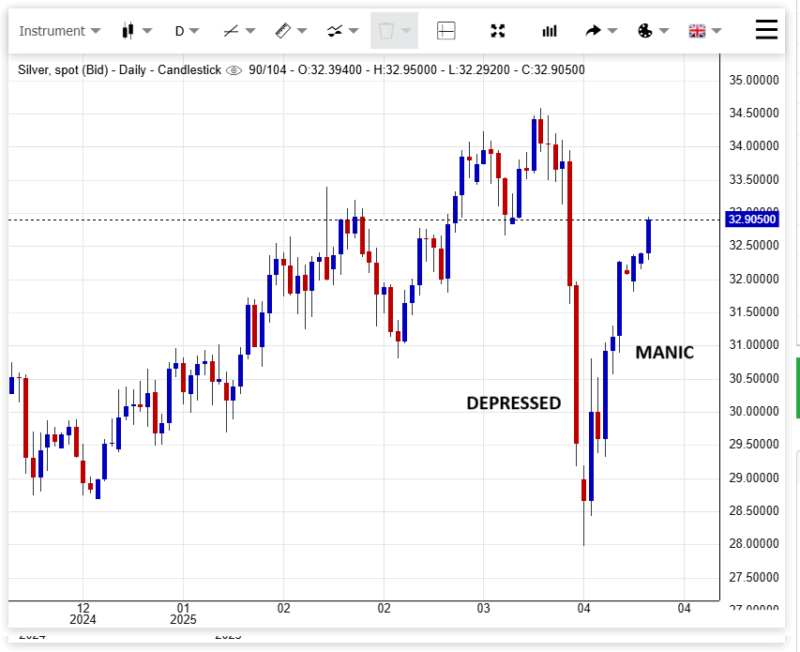The width and height of the screenshot is (800, 652).
Task: Open the indicators menu
Action: tap(343, 31)
